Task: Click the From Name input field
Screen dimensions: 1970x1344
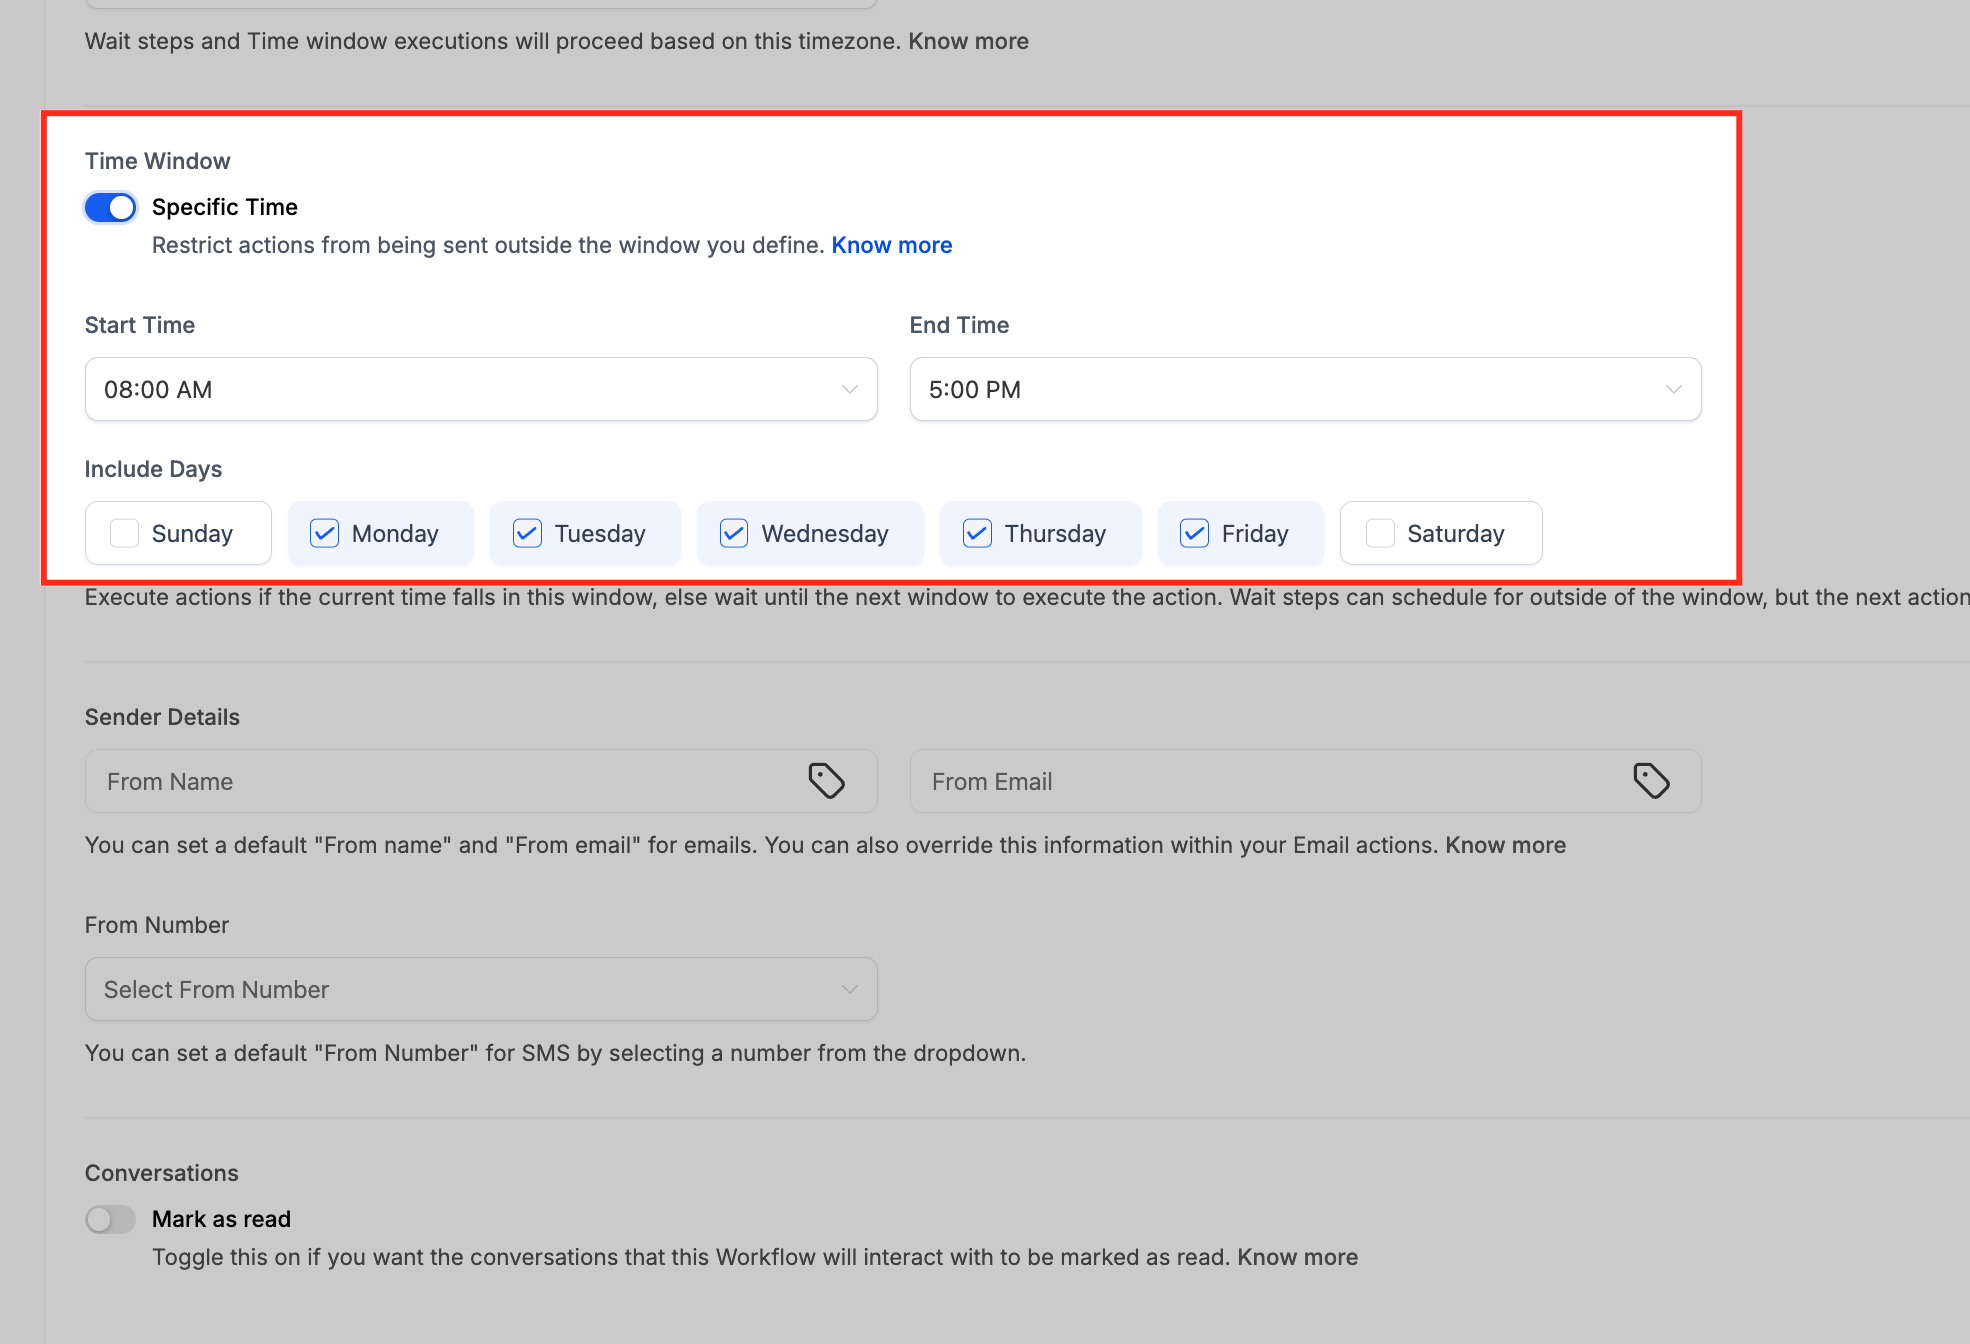Action: pyautogui.click(x=440, y=781)
